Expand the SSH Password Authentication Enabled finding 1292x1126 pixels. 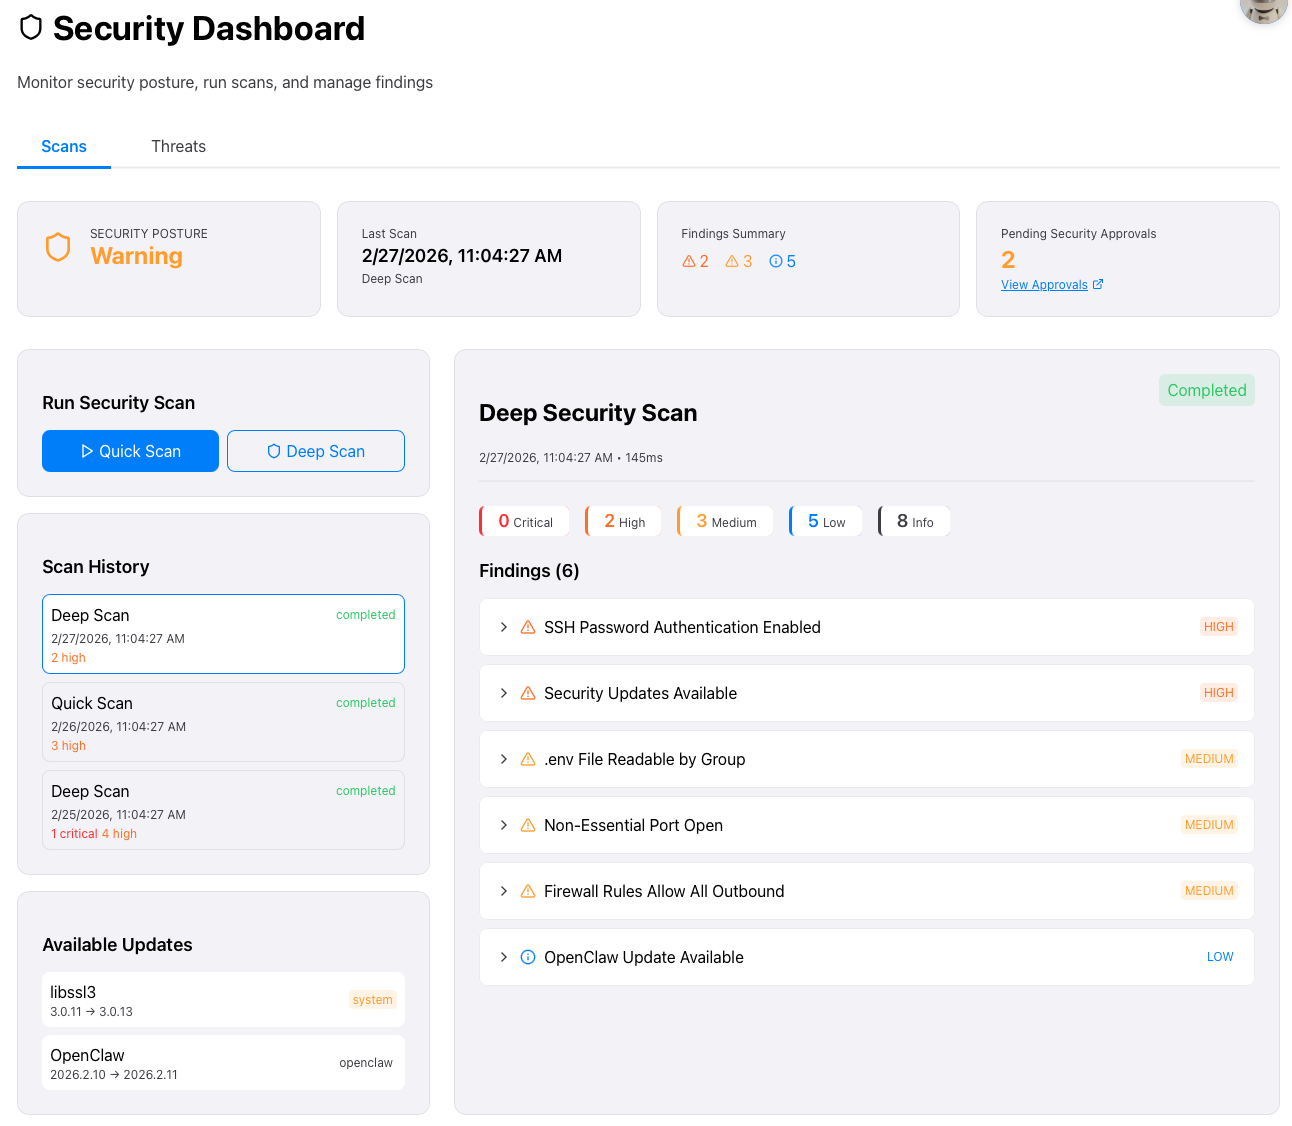click(504, 627)
